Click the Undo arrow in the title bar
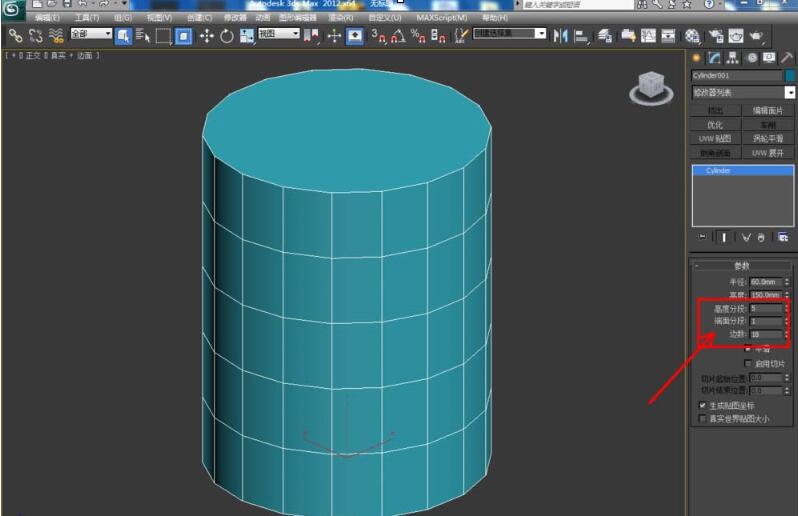The height and width of the screenshot is (516, 798). (x=82, y=4)
